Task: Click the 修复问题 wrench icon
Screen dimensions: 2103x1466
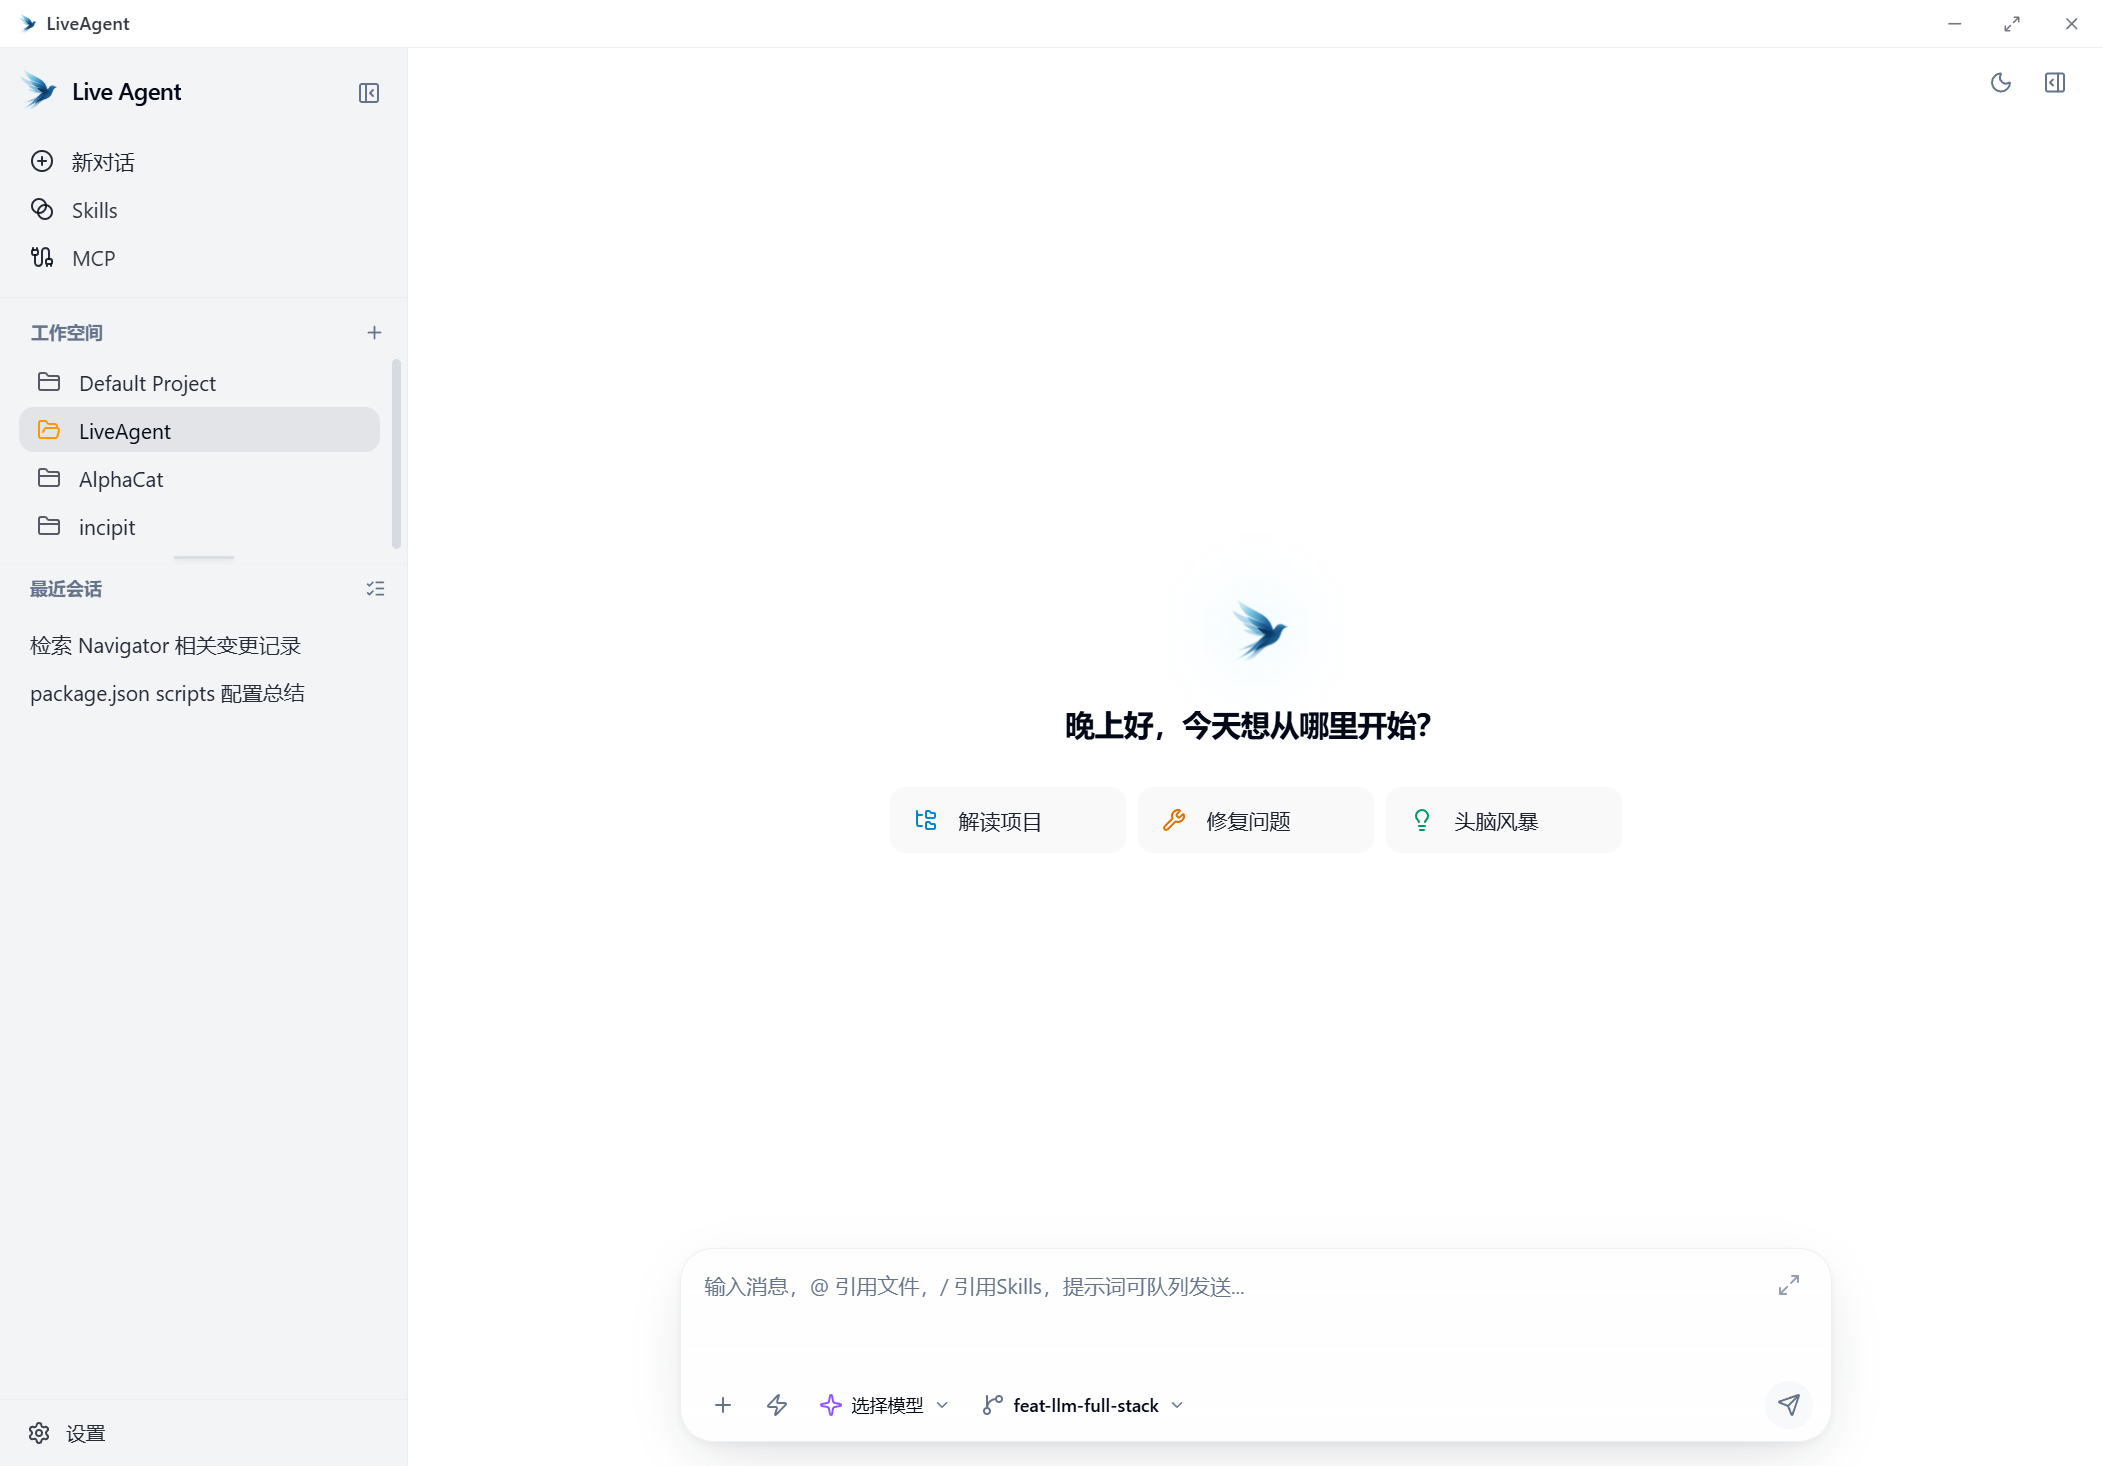Action: pyautogui.click(x=1174, y=820)
